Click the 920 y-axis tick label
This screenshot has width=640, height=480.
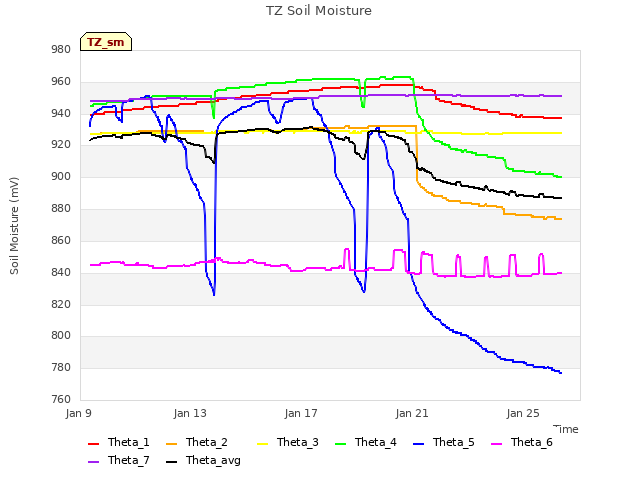click(61, 145)
